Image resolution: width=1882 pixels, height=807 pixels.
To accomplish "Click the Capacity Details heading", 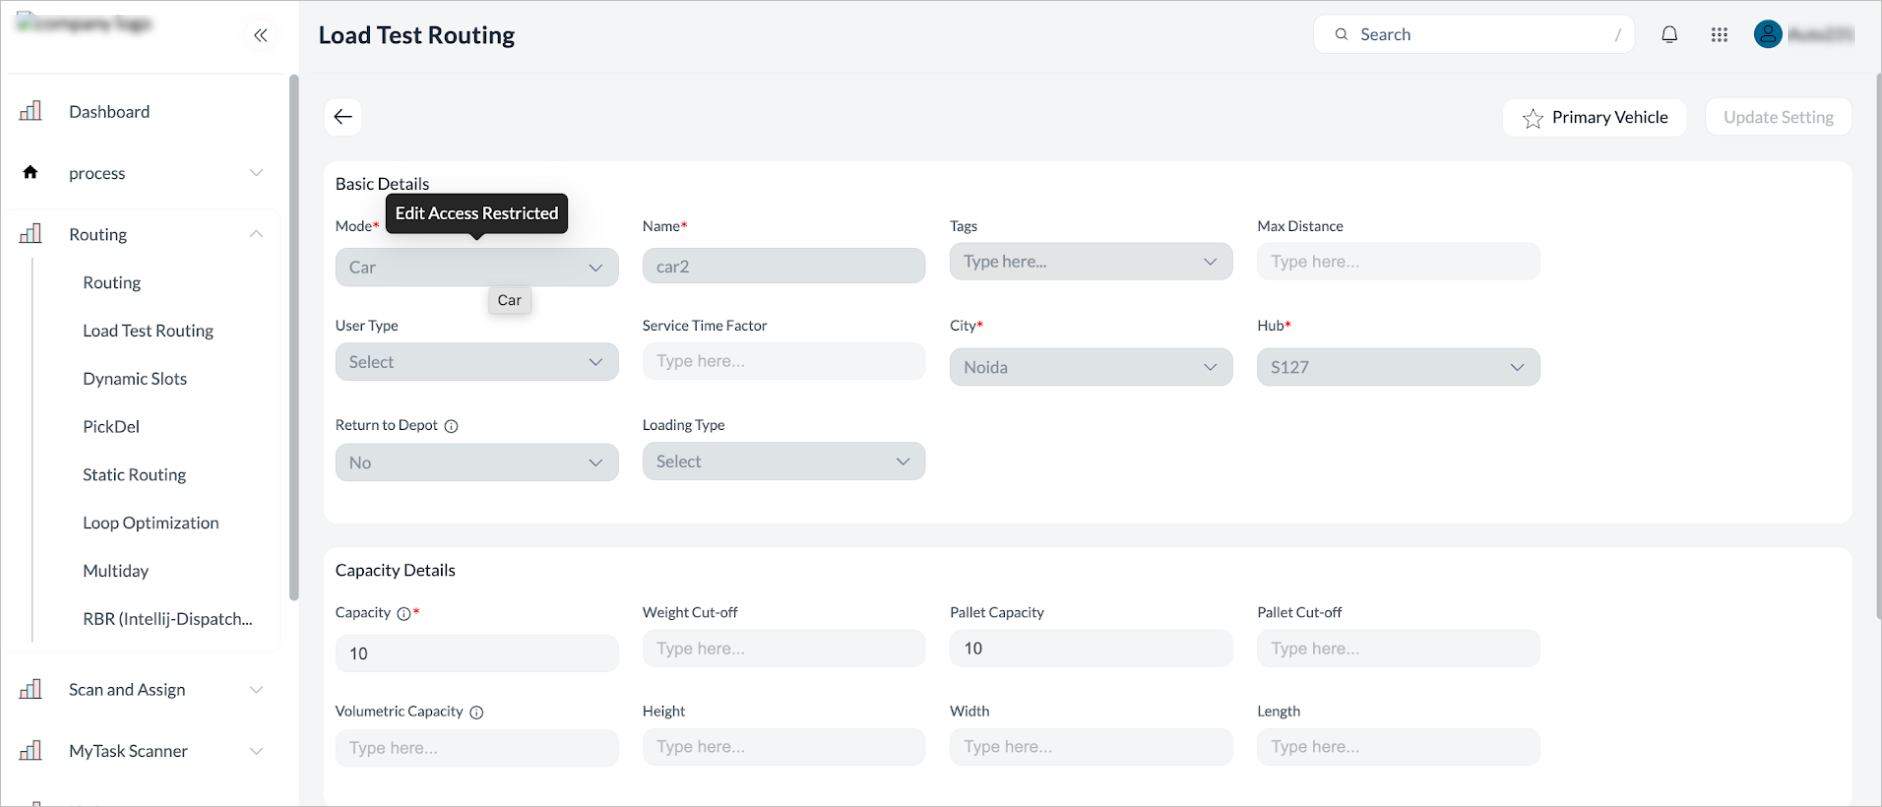I will tap(395, 571).
